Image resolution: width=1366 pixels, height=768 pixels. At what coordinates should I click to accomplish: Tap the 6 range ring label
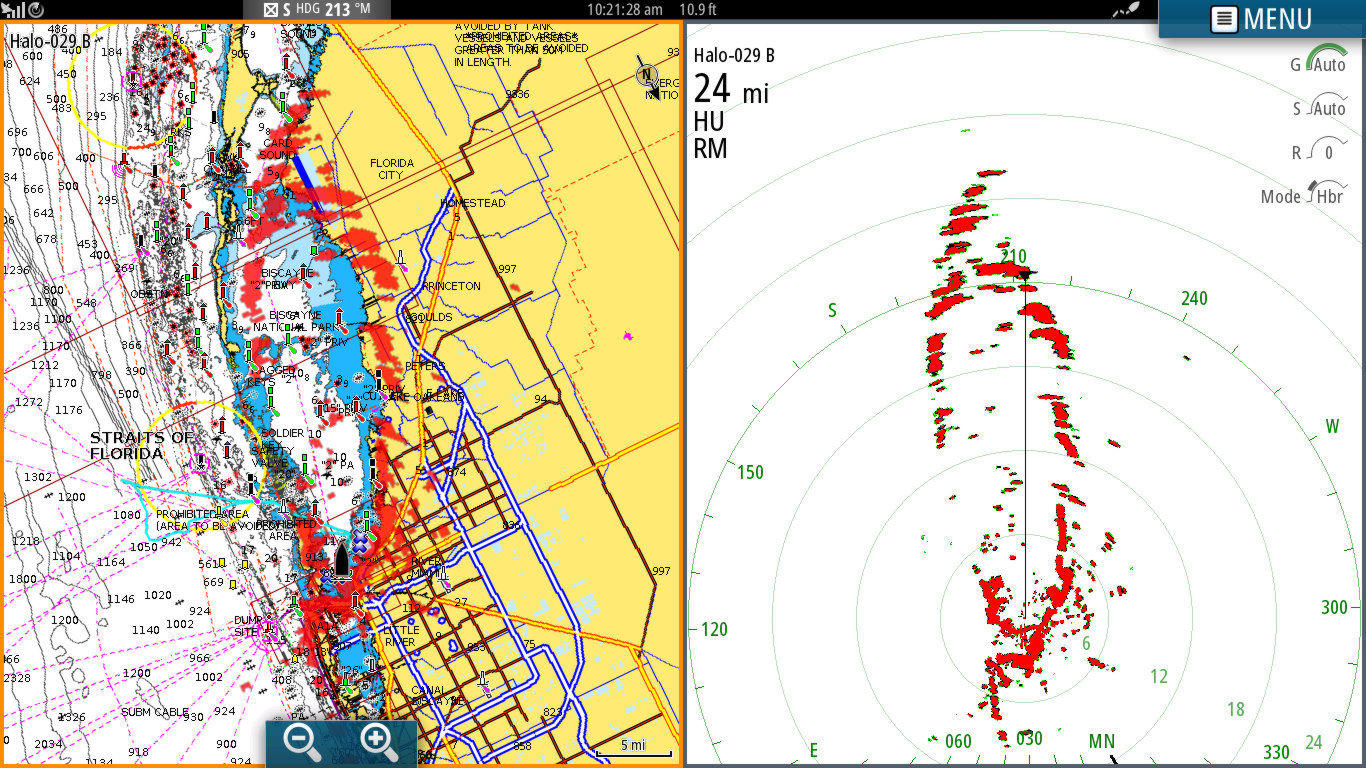1086,644
